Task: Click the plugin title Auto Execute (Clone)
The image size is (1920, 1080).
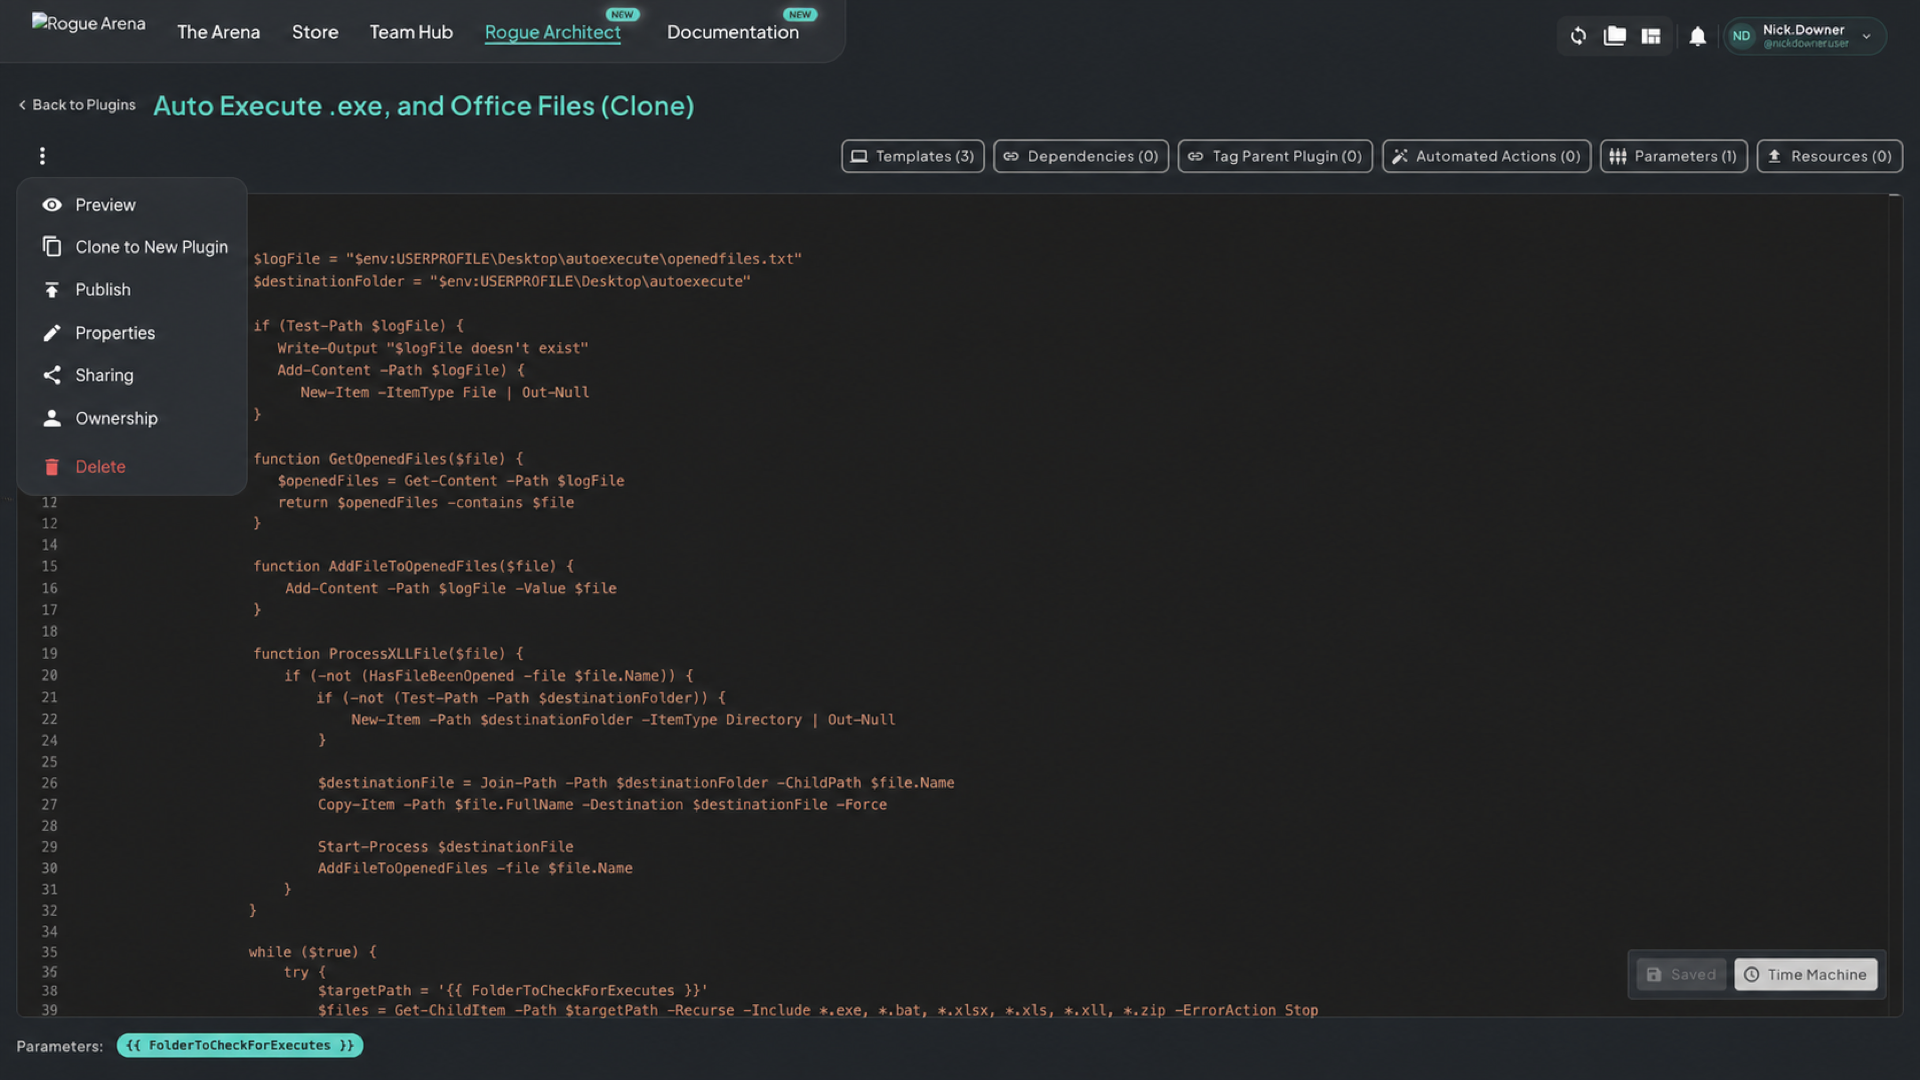Action: click(423, 106)
